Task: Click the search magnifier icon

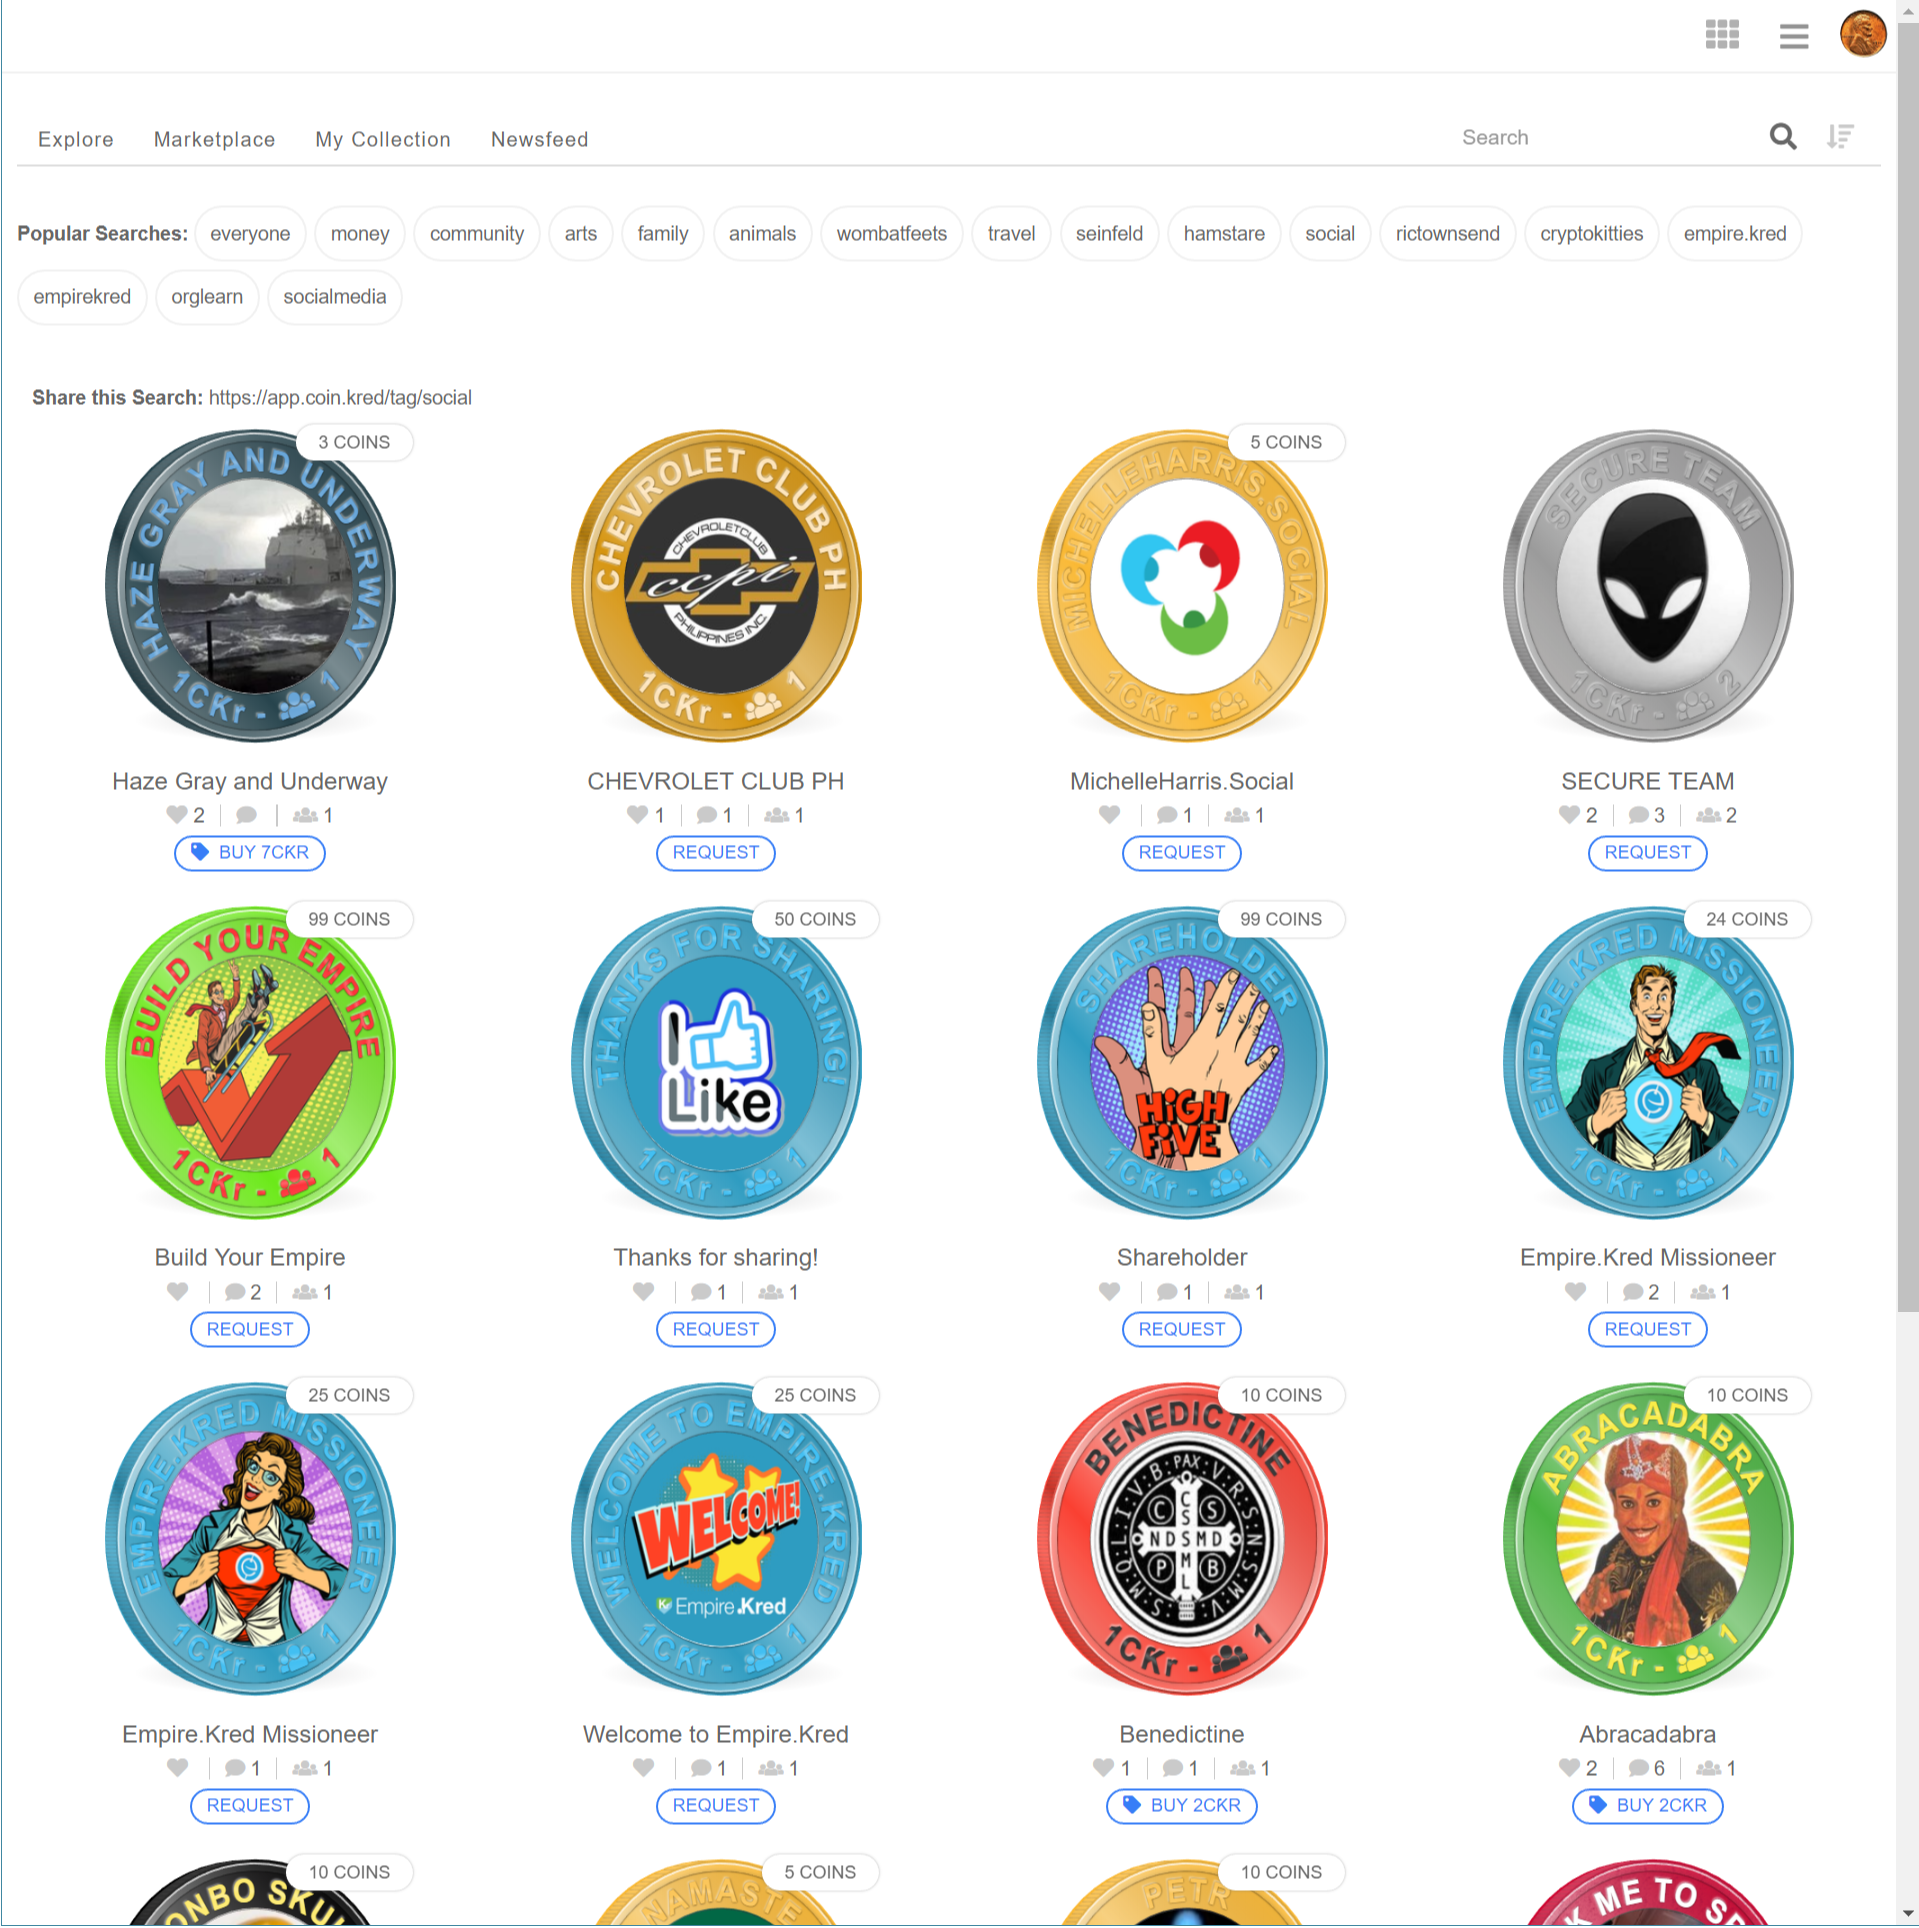Action: point(1782,137)
